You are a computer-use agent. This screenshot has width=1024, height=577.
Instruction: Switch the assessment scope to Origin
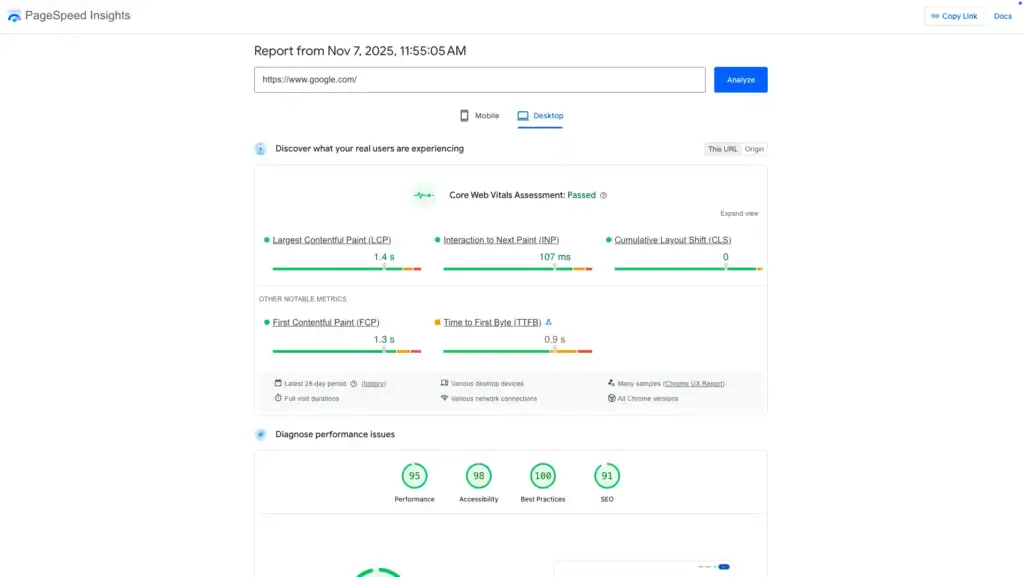point(754,148)
